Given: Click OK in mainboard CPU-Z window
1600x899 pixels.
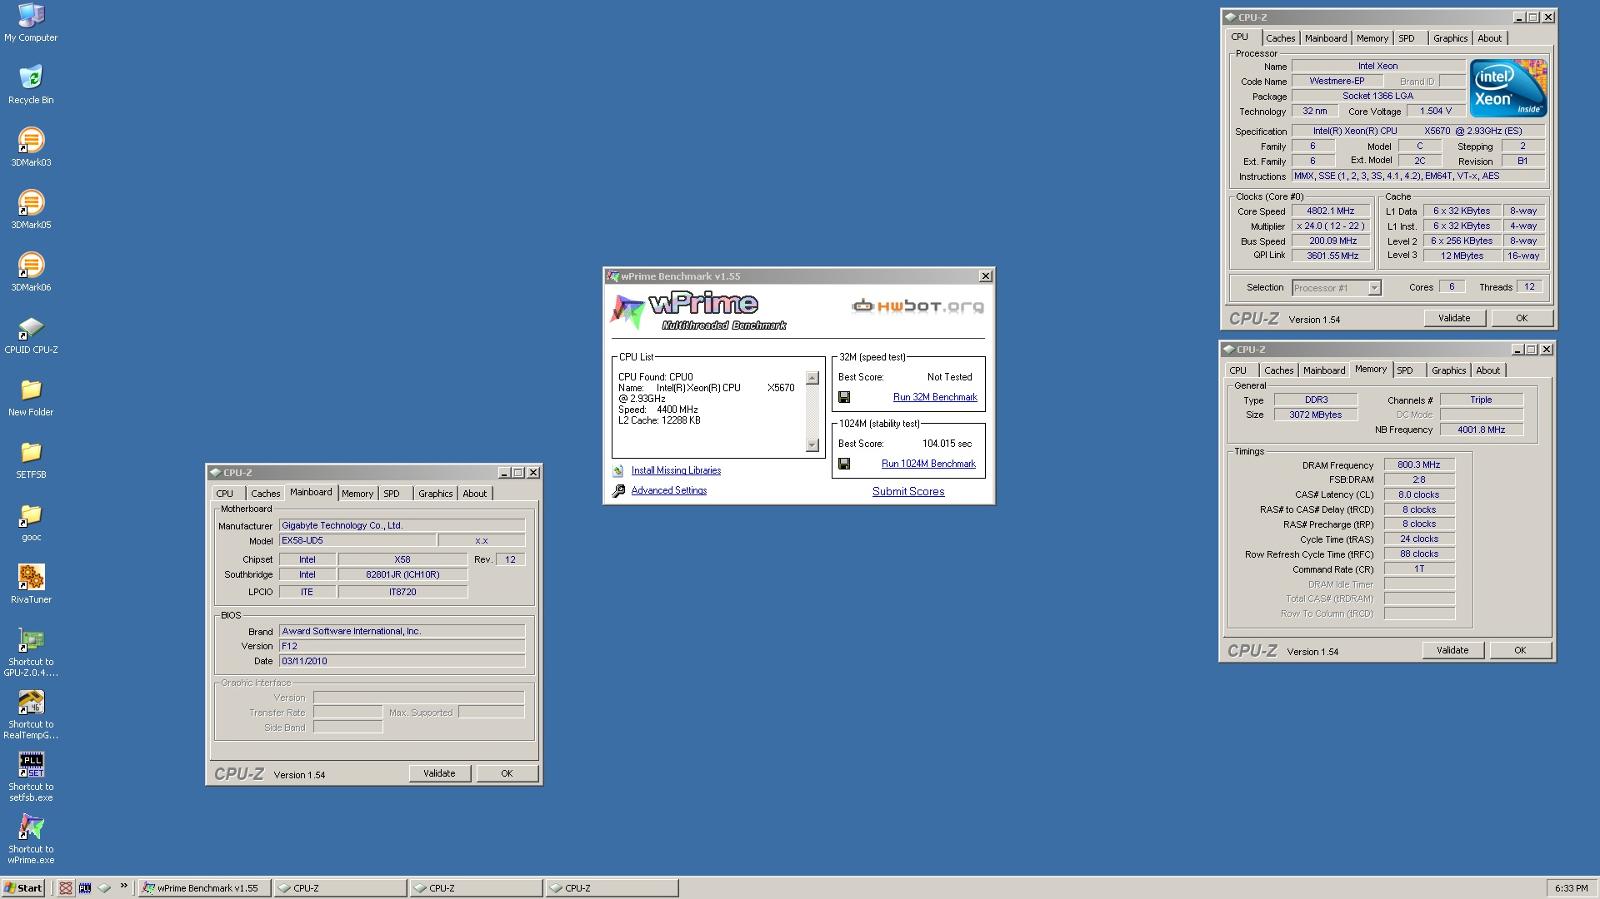Looking at the screenshot, I should click(x=507, y=773).
